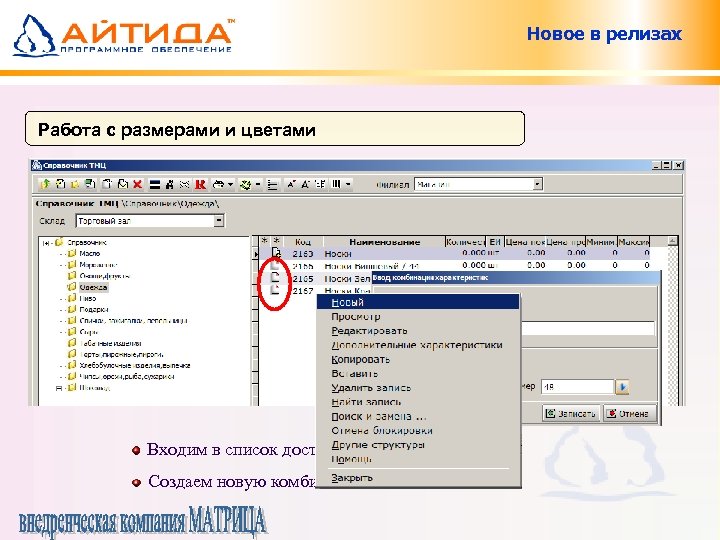Click the Записать button in the dialog
The width and height of the screenshot is (720, 540).
tap(571, 413)
